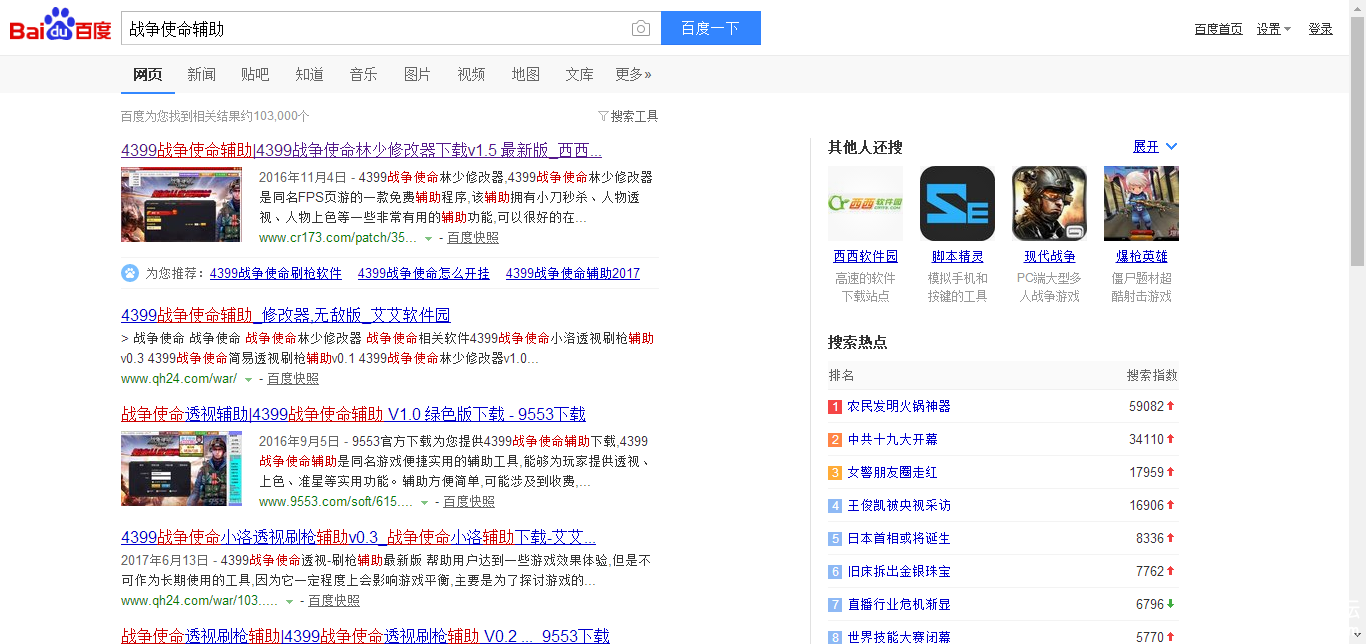The width and height of the screenshot is (1366, 644).
Task: Click the 登录 link
Action: click(x=1320, y=29)
